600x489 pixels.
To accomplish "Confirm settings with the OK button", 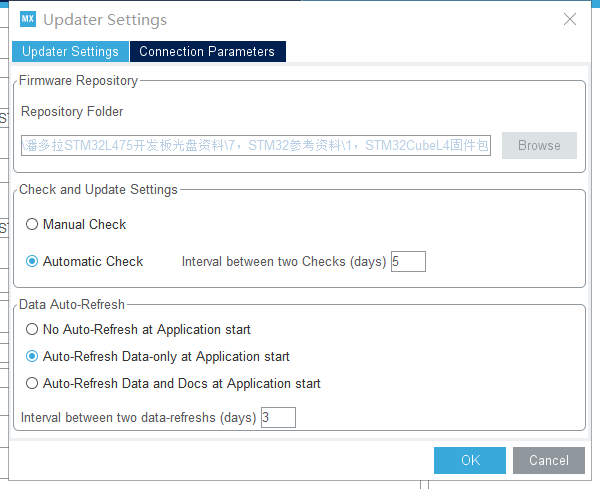I will click(x=470, y=460).
